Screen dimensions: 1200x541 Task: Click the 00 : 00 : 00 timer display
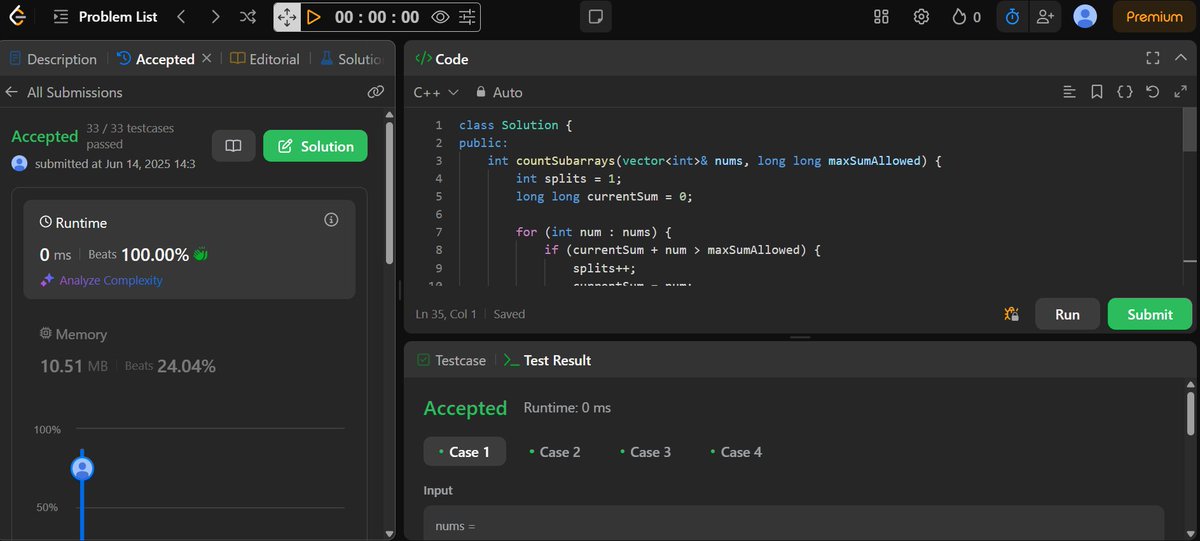[x=377, y=17]
